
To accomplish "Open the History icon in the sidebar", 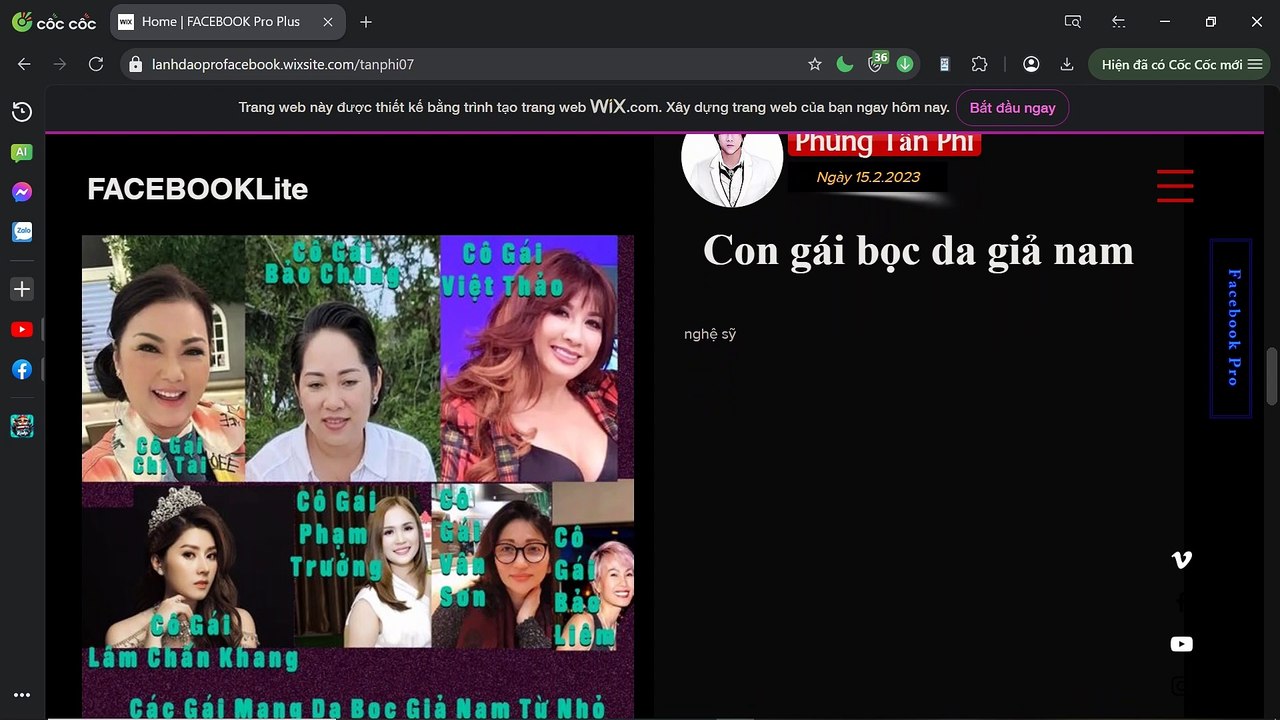I will pyautogui.click(x=22, y=112).
